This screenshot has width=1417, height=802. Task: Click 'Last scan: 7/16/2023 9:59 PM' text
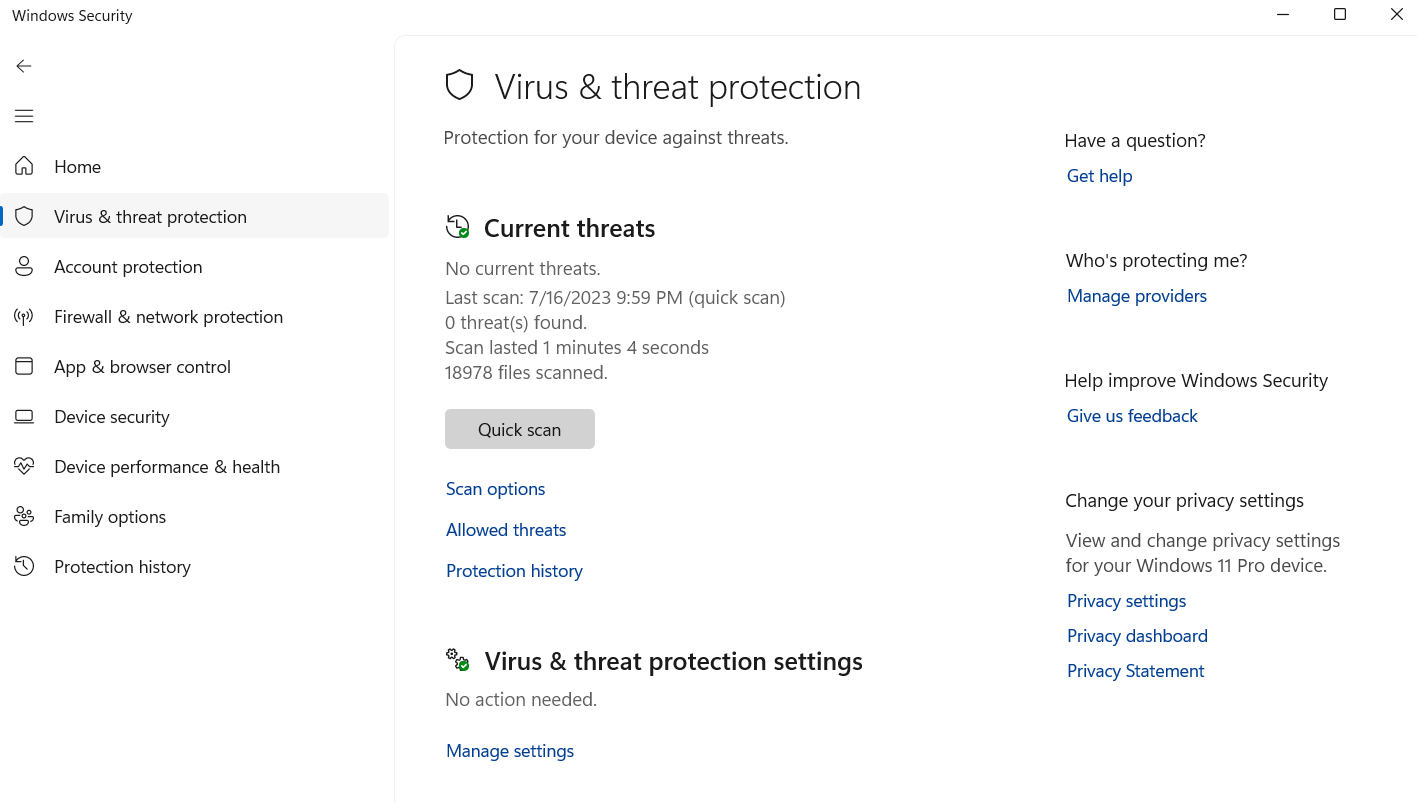coord(564,298)
